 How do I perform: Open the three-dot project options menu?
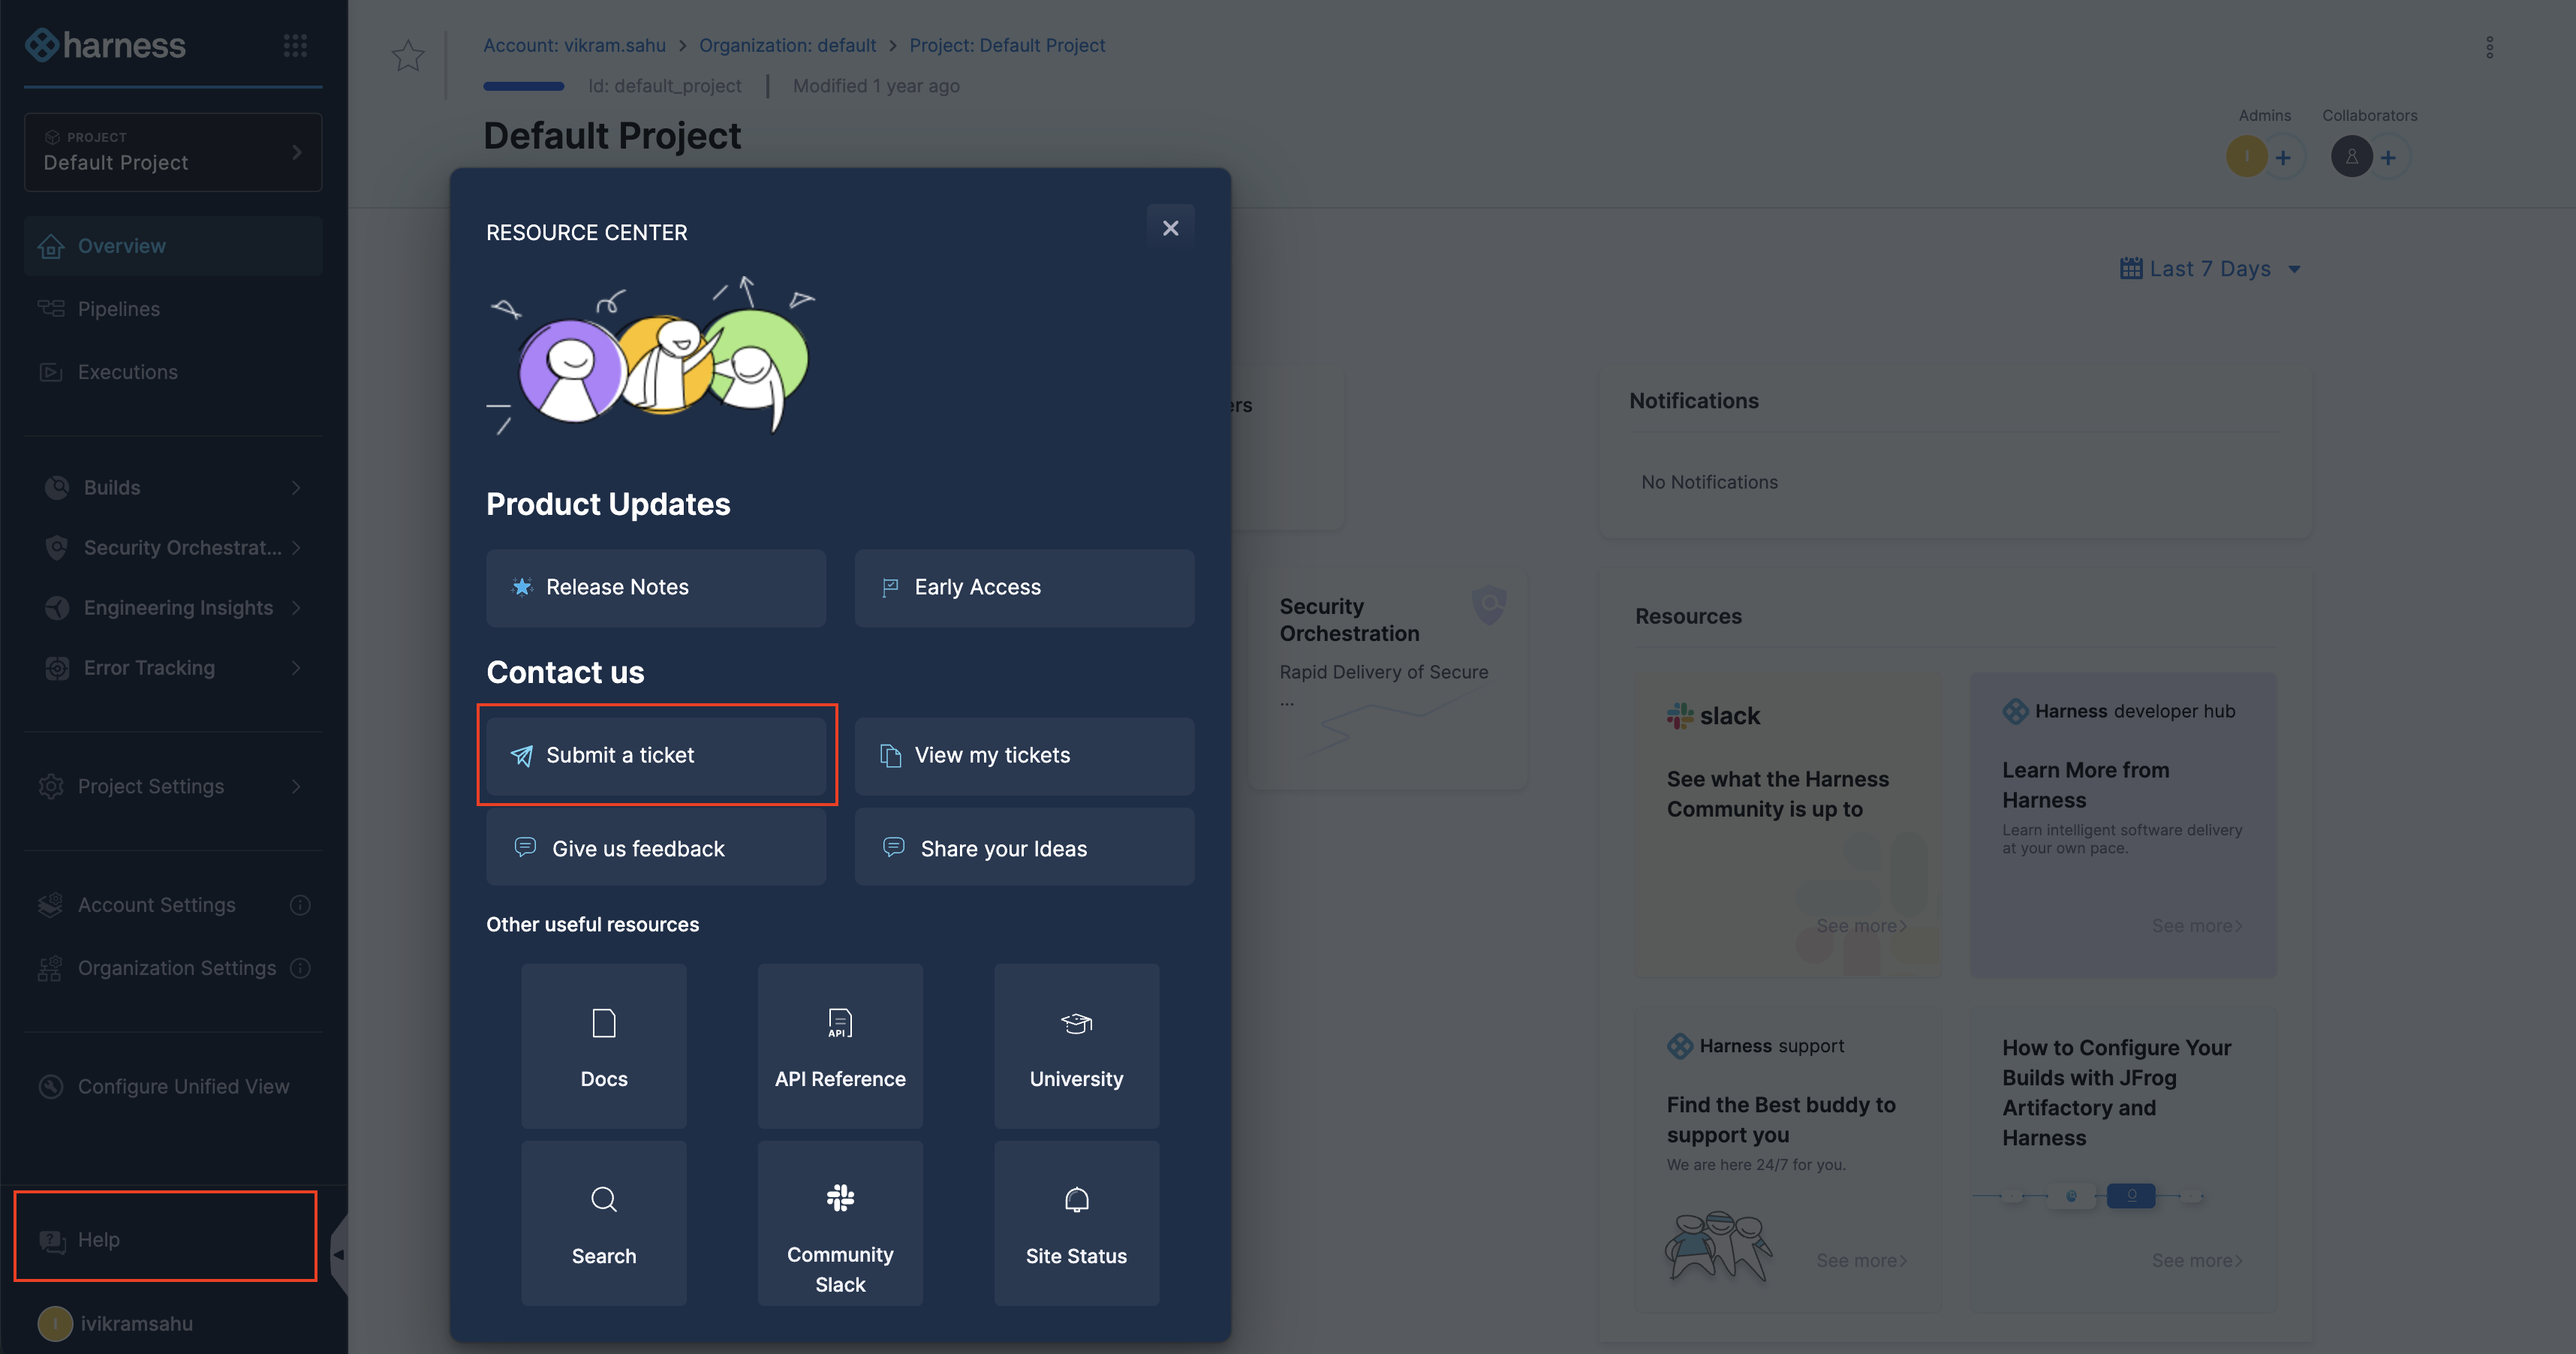pos(2489,47)
